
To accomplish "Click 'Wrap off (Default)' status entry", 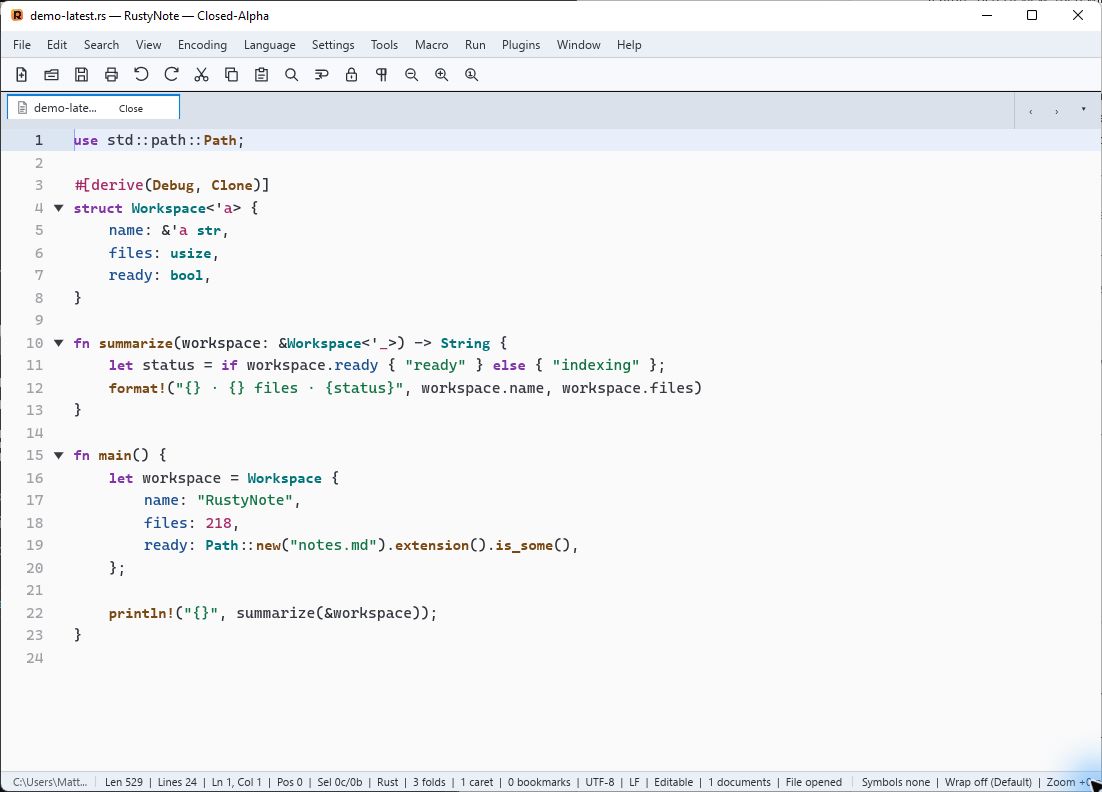I will point(988,782).
